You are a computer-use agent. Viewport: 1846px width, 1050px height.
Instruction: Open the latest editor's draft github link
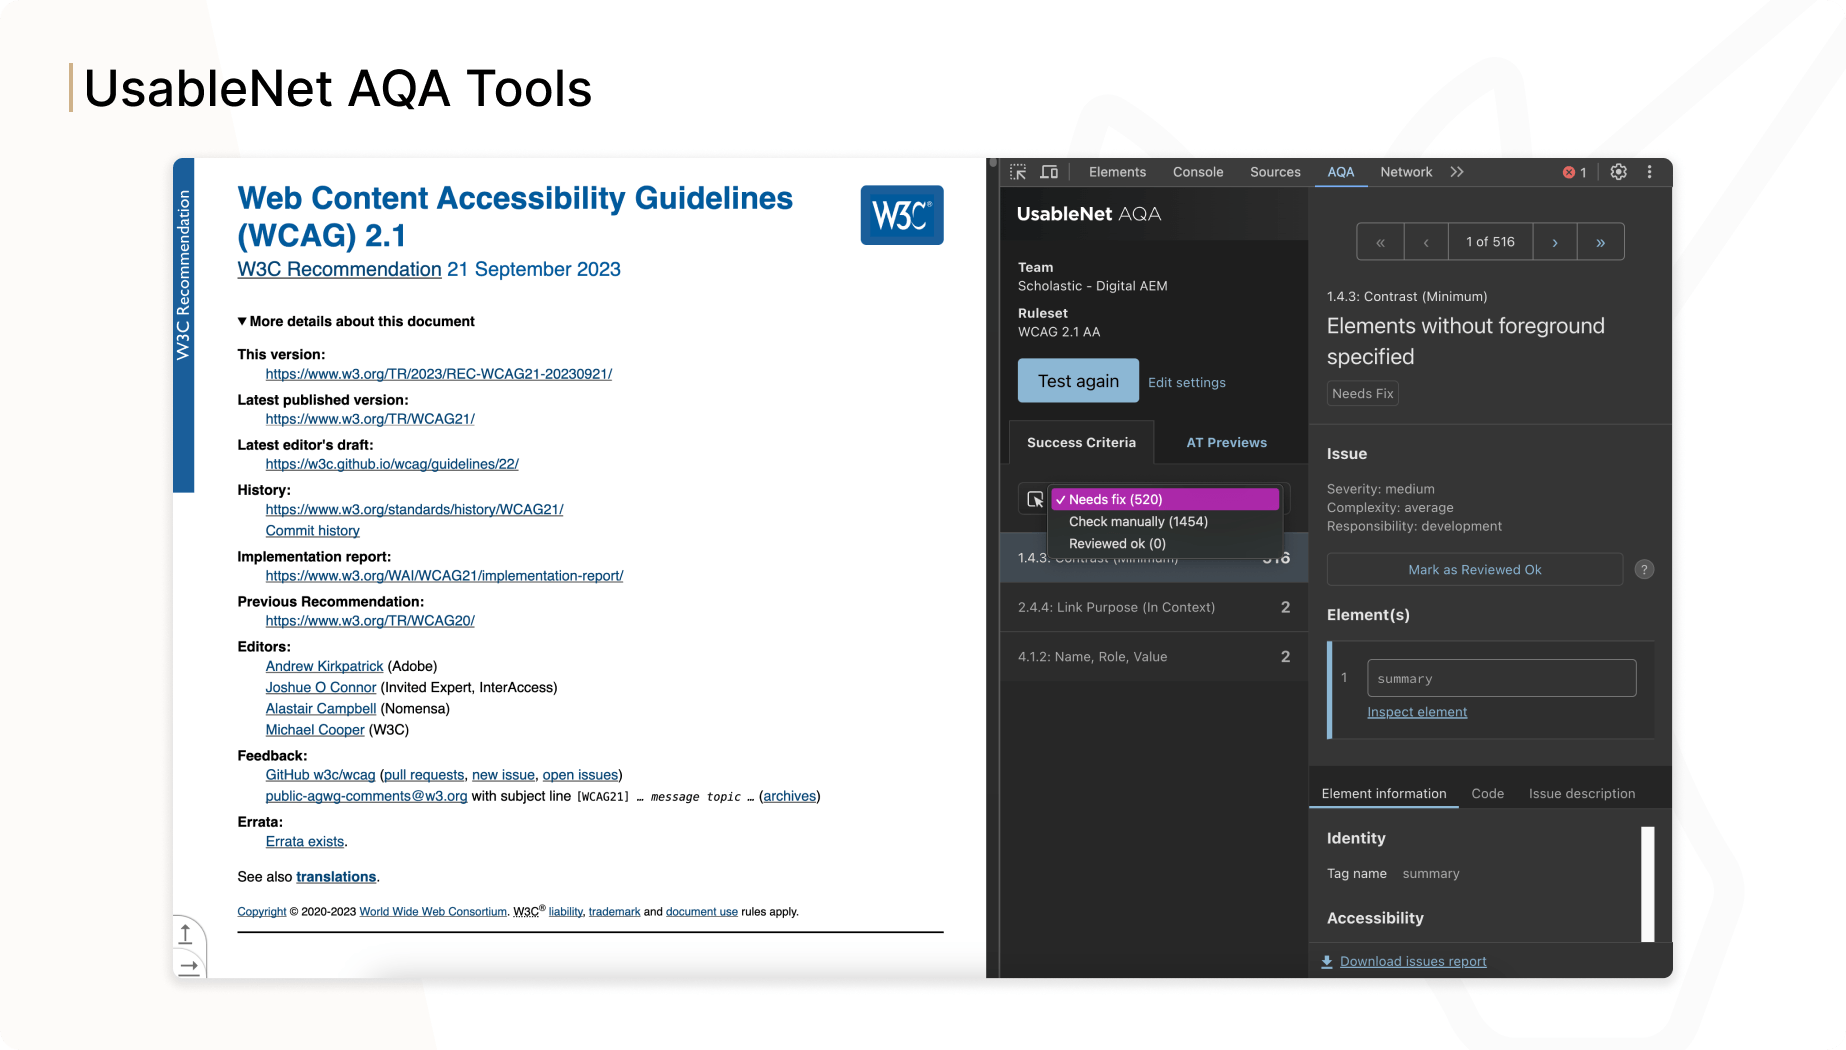pyautogui.click(x=392, y=464)
